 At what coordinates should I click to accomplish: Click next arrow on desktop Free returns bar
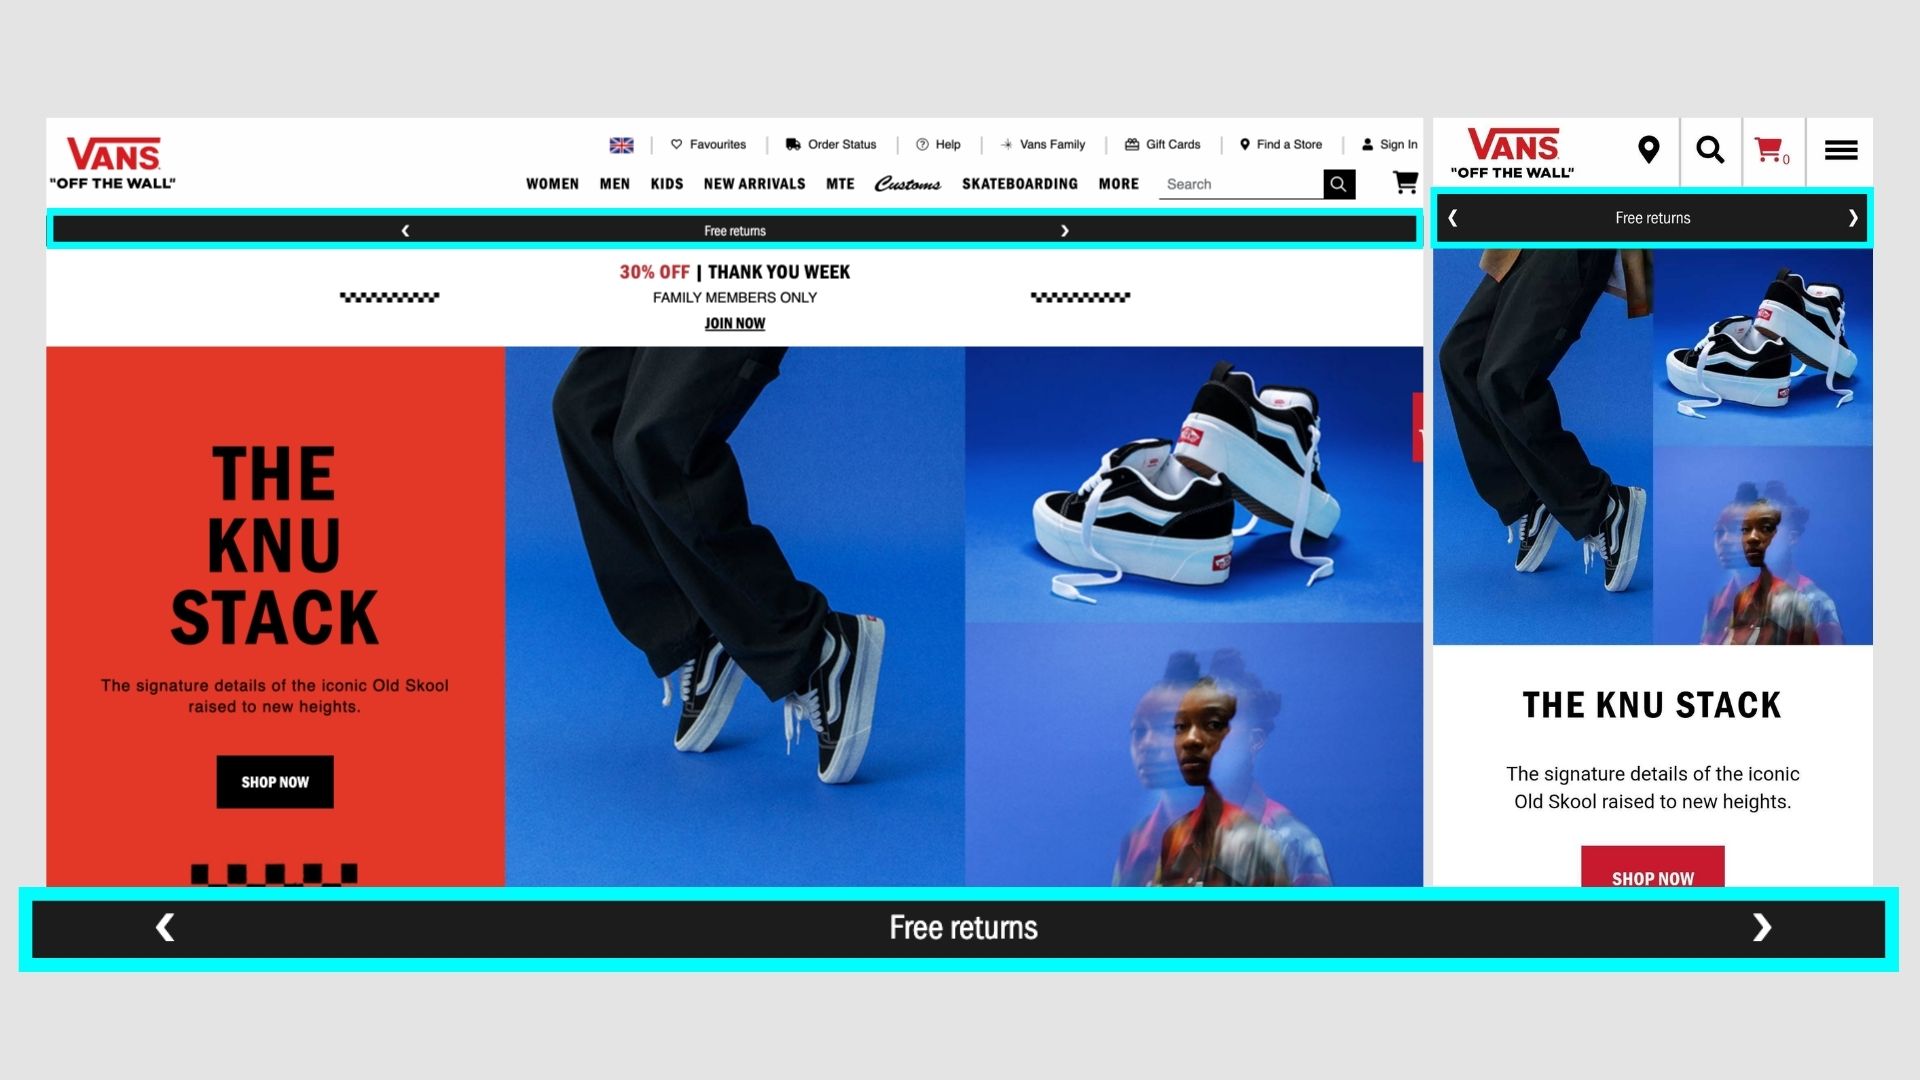(1064, 231)
